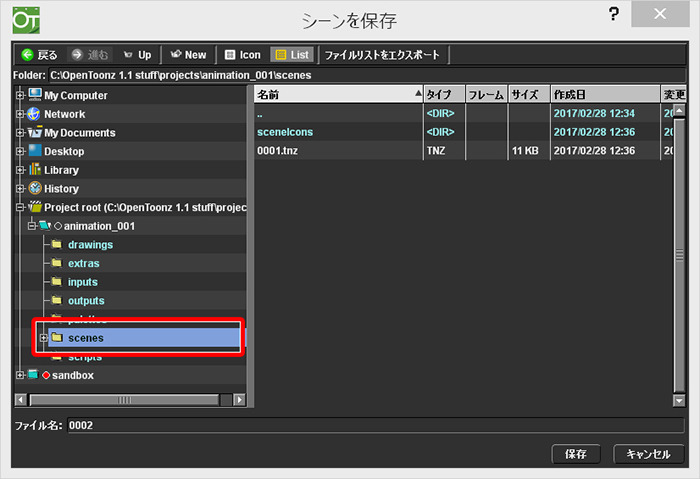
Task: Click the ファイル名 file name field
Action: click(x=375, y=425)
